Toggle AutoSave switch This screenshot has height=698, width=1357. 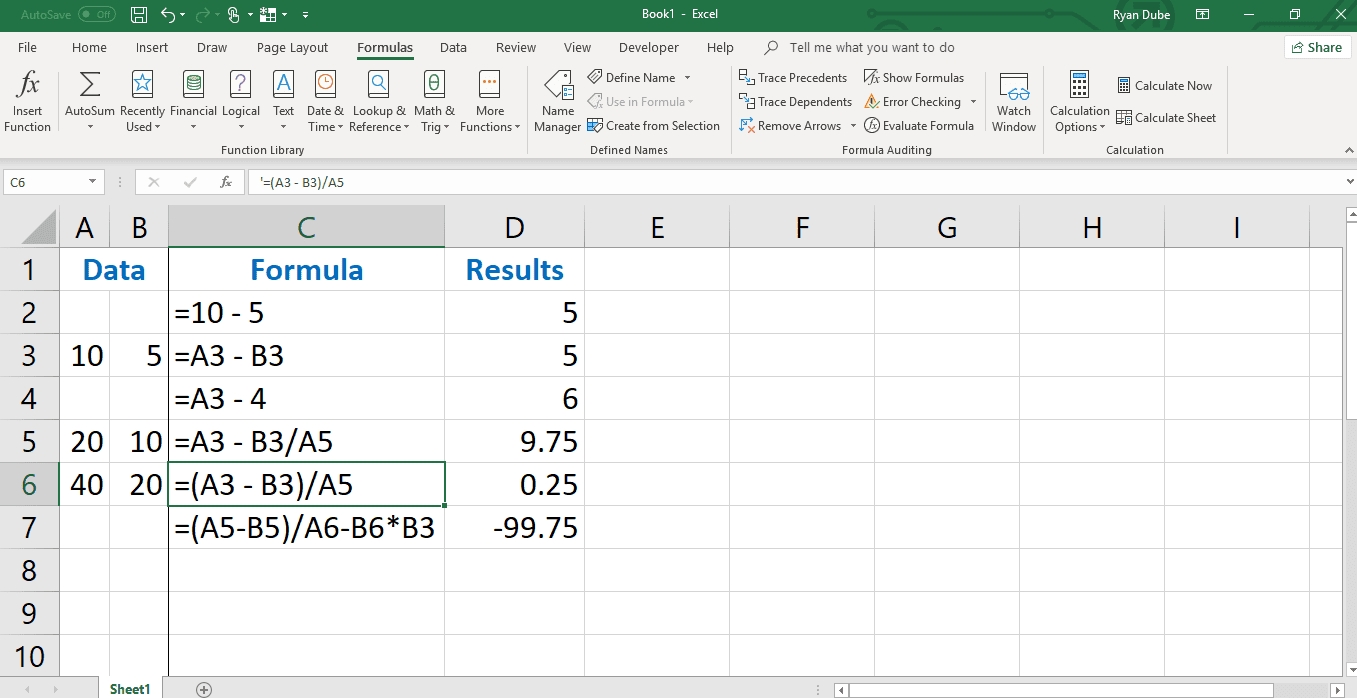(97, 15)
